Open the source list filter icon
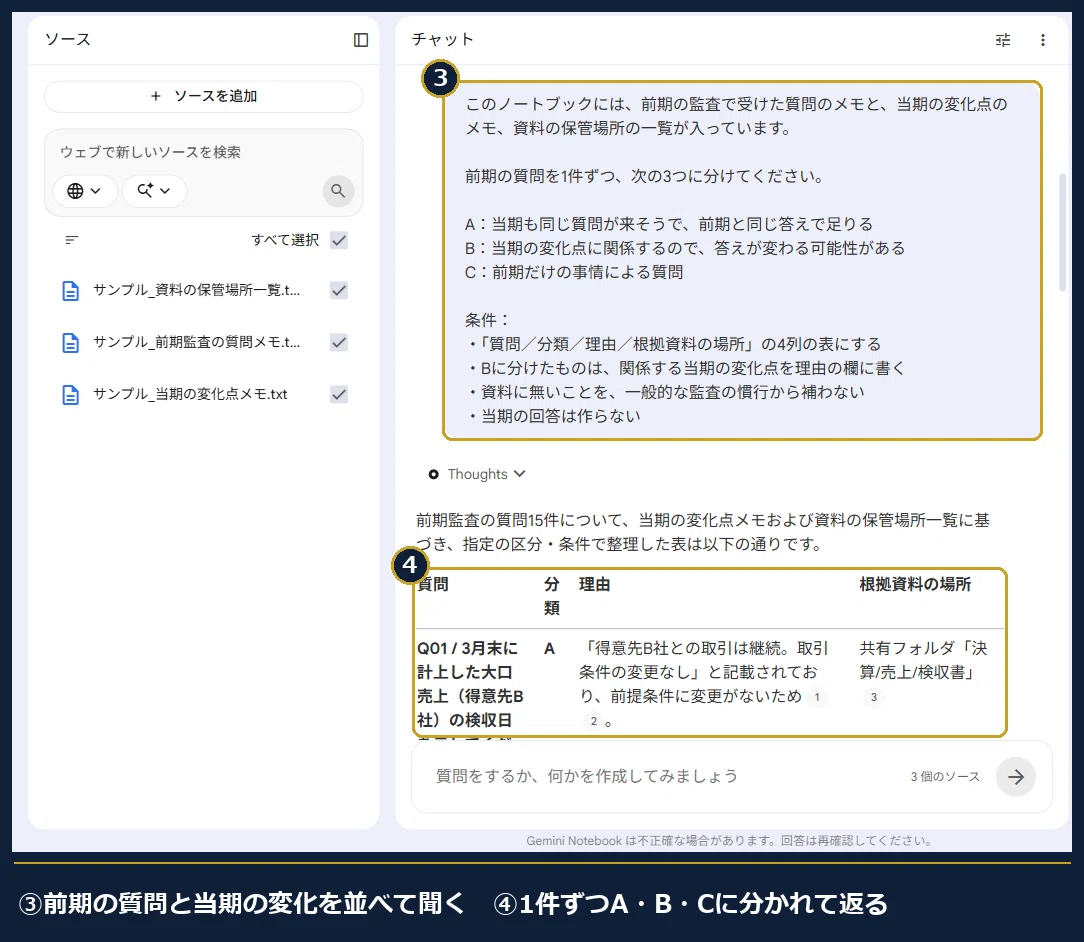The height and width of the screenshot is (942, 1084). 71,240
